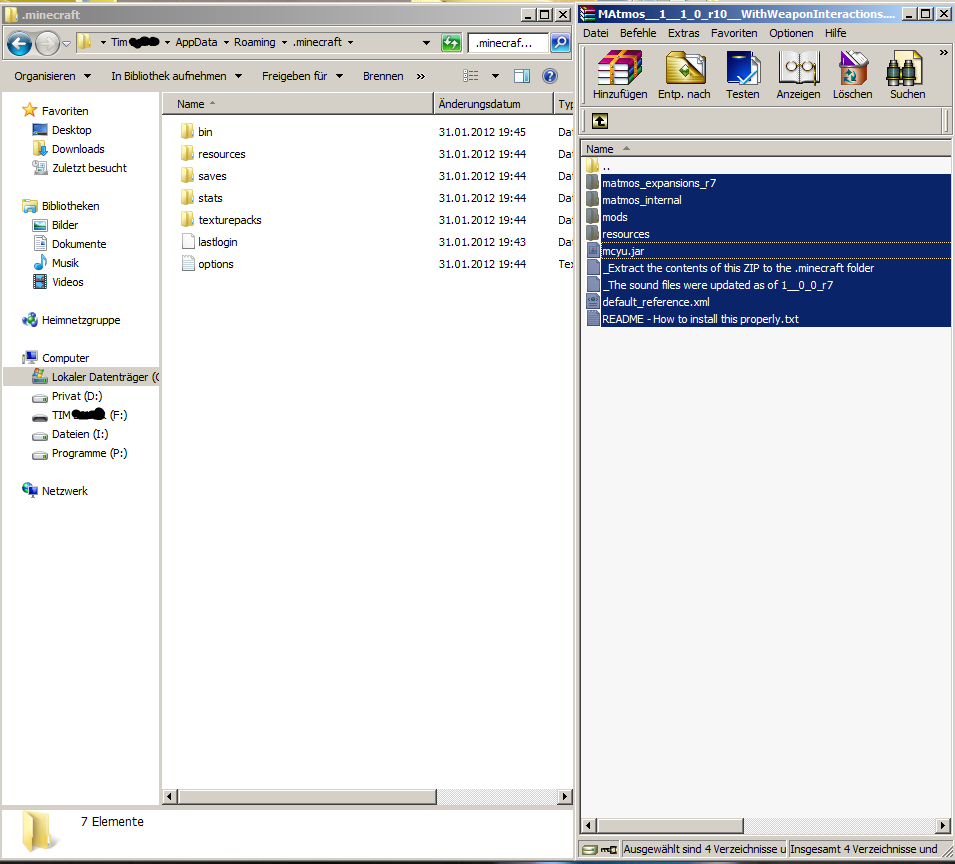Toggle the preview pane icon
This screenshot has height=864, width=955.
pyautogui.click(x=522, y=76)
